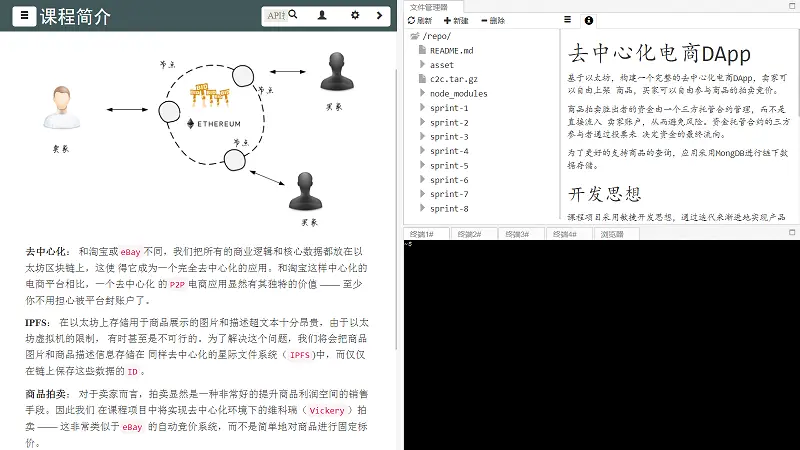Click the sprint-5 folder label
Viewport: 800px width, 450px height.
coord(449,165)
